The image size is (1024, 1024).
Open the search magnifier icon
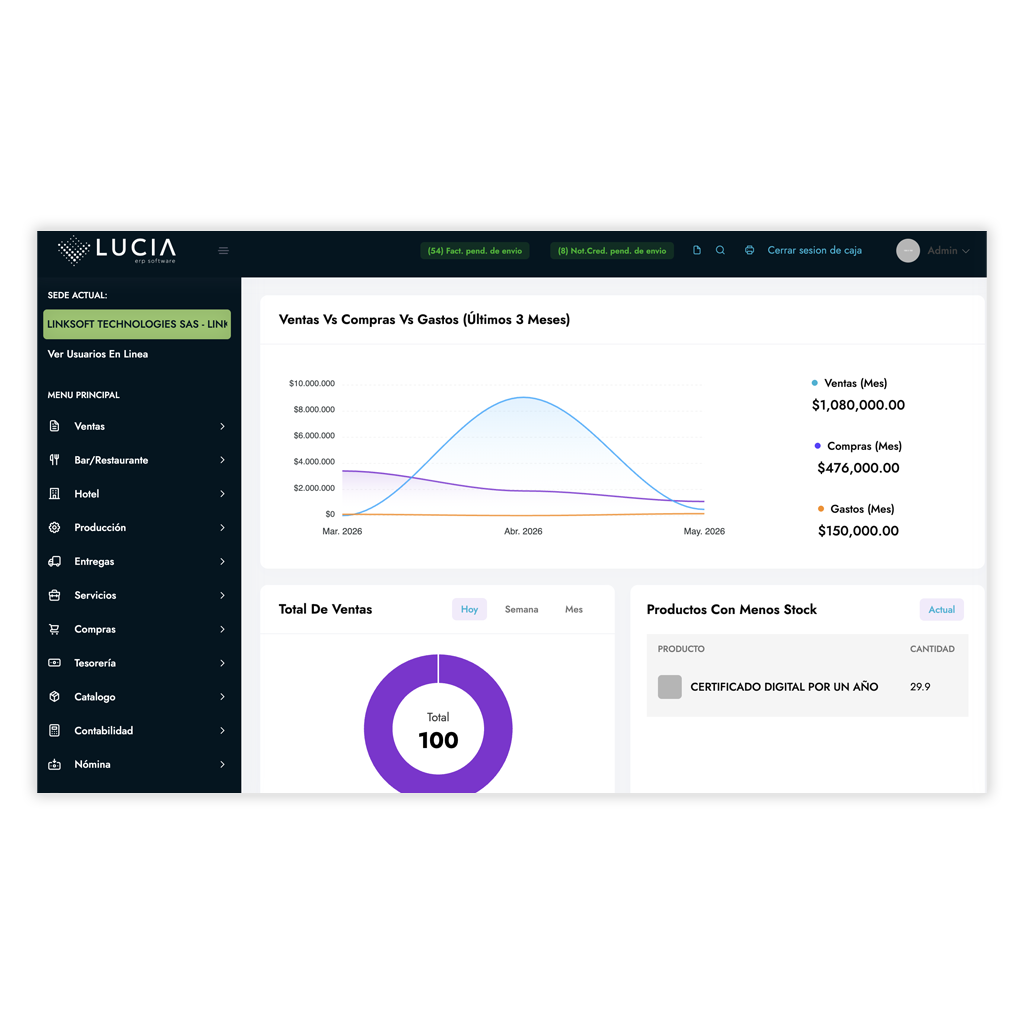click(720, 250)
